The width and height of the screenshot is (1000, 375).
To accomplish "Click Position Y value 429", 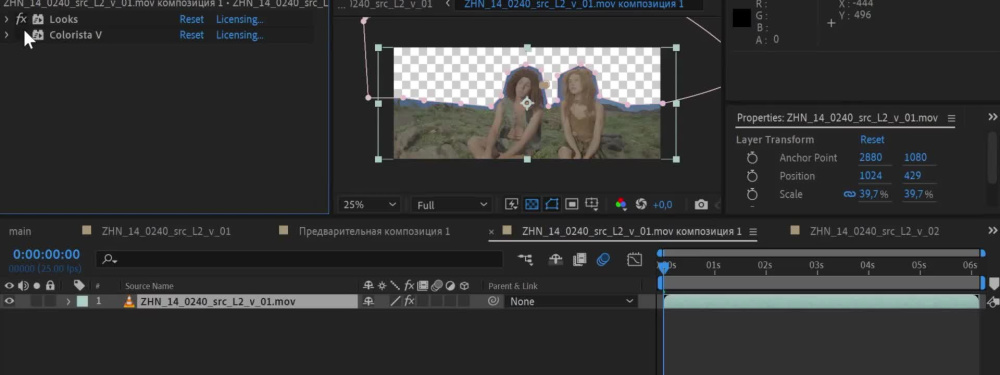I will click(x=912, y=176).
